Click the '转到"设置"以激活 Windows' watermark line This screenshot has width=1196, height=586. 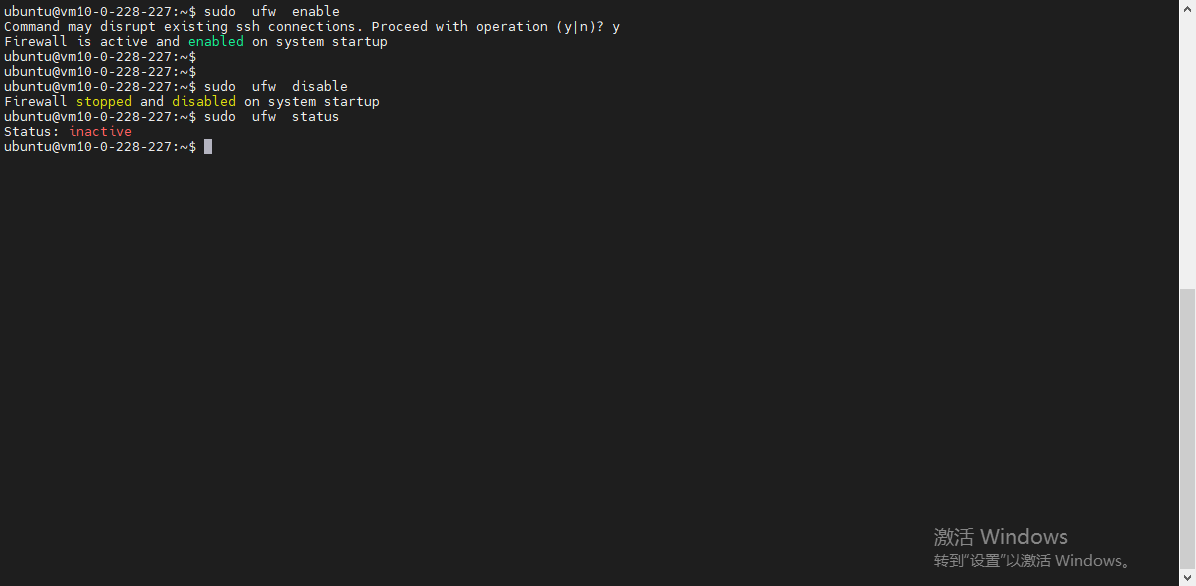click(x=1032, y=561)
